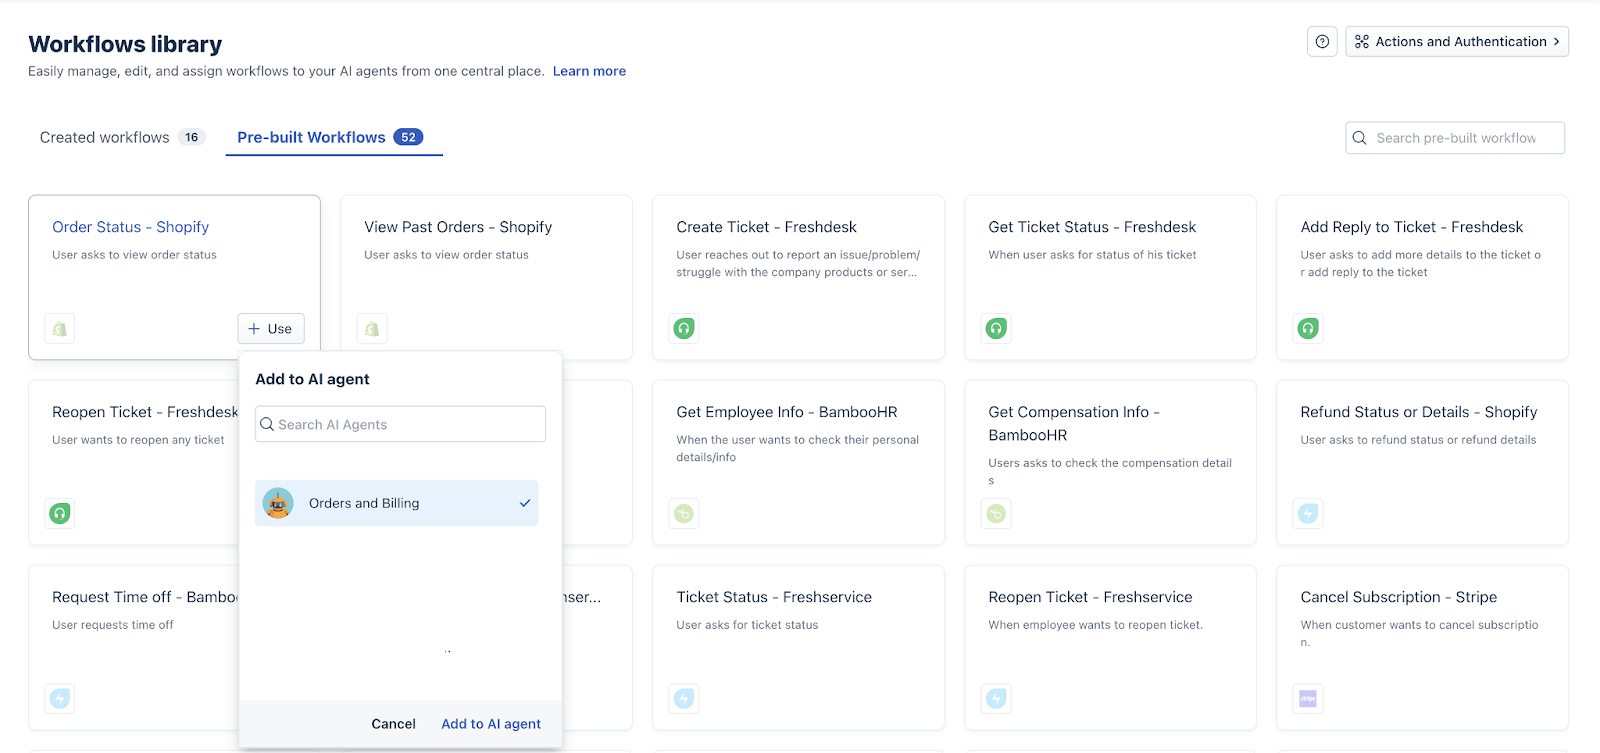
Task: Open Get Employee Info - BambooHR title
Action: pos(787,412)
